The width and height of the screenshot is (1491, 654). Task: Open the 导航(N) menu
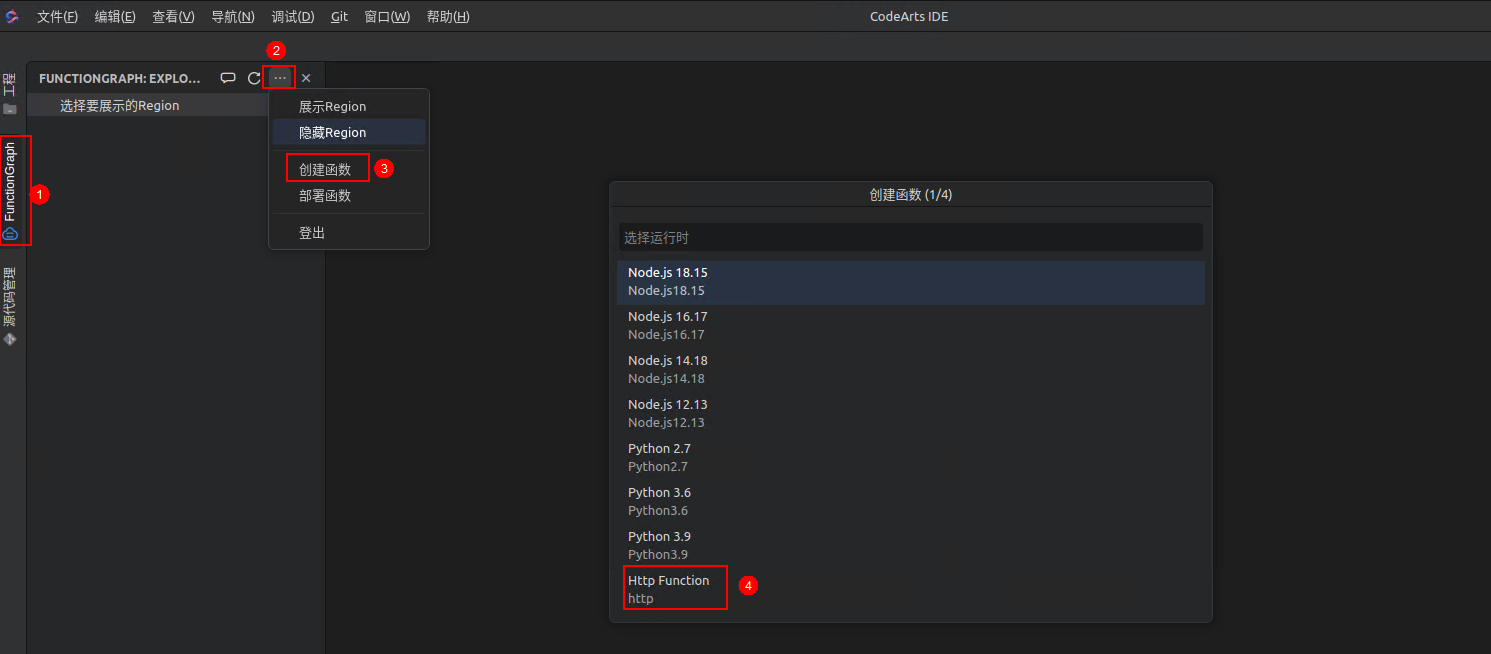coord(232,17)
